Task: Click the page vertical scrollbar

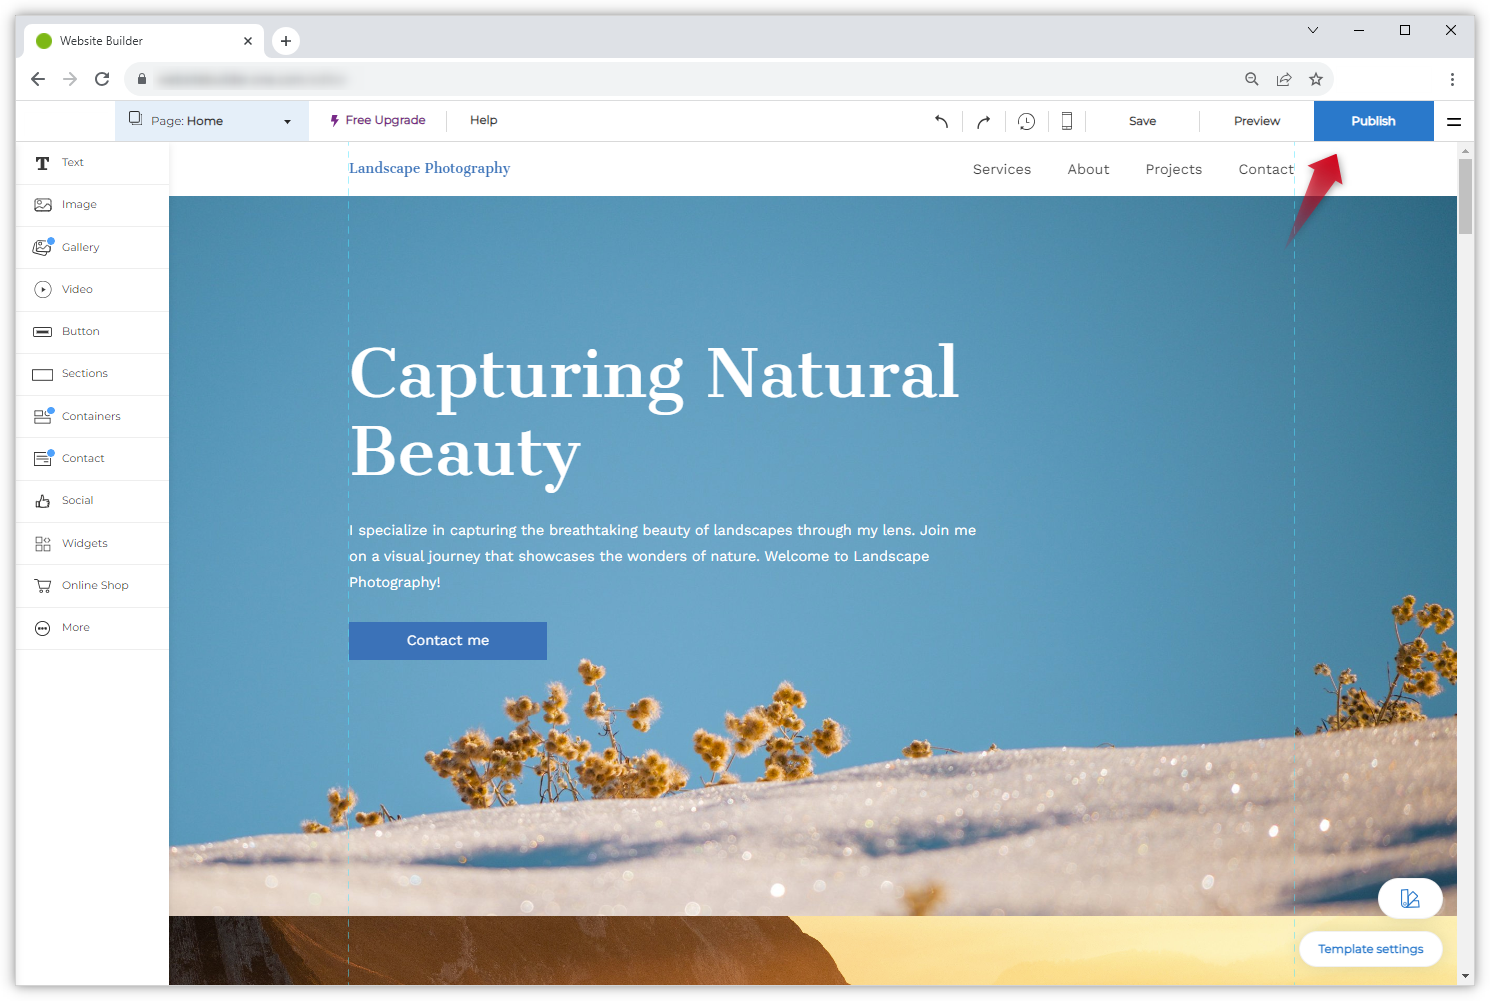Action: pyautogui.click(x=1465, y=196)
